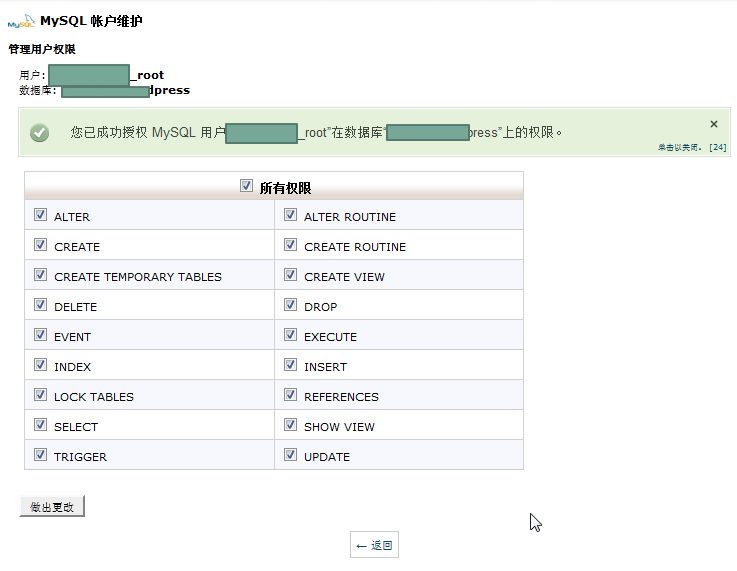Uncheck the UPDATE privilege checkbox

pos(290,455)
